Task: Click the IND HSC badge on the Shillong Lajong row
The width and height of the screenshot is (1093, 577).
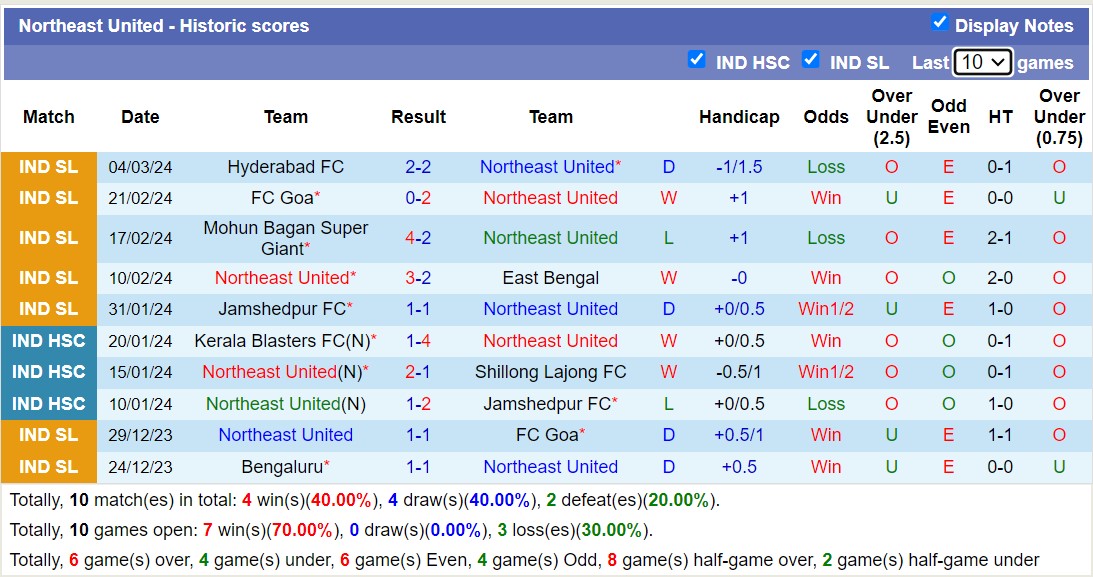Action: pyautogui.click(x=49, y=372)
